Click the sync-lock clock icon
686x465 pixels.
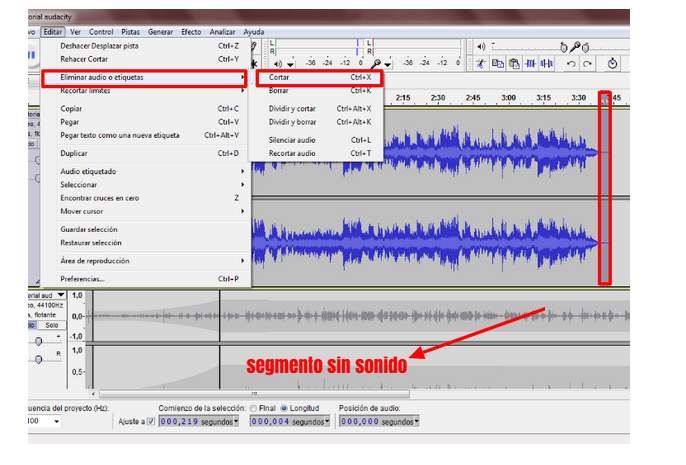point(612,63)
